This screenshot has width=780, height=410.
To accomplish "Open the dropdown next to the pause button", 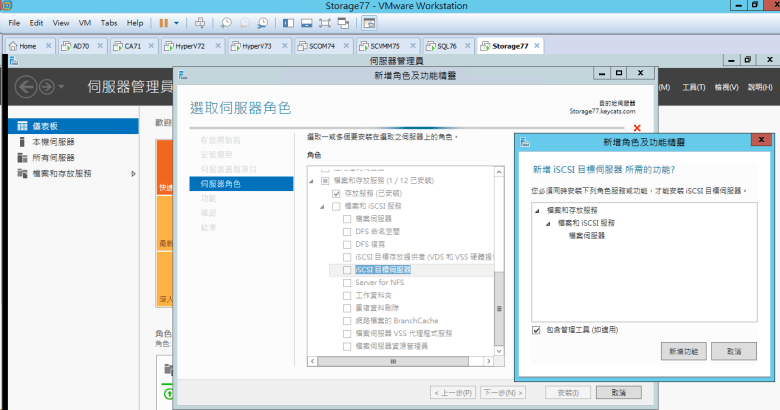I will click(177, 22).
